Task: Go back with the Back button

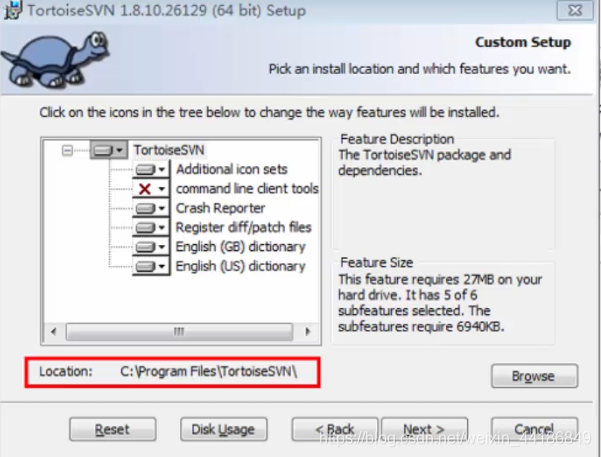Action: pos(335,429)
